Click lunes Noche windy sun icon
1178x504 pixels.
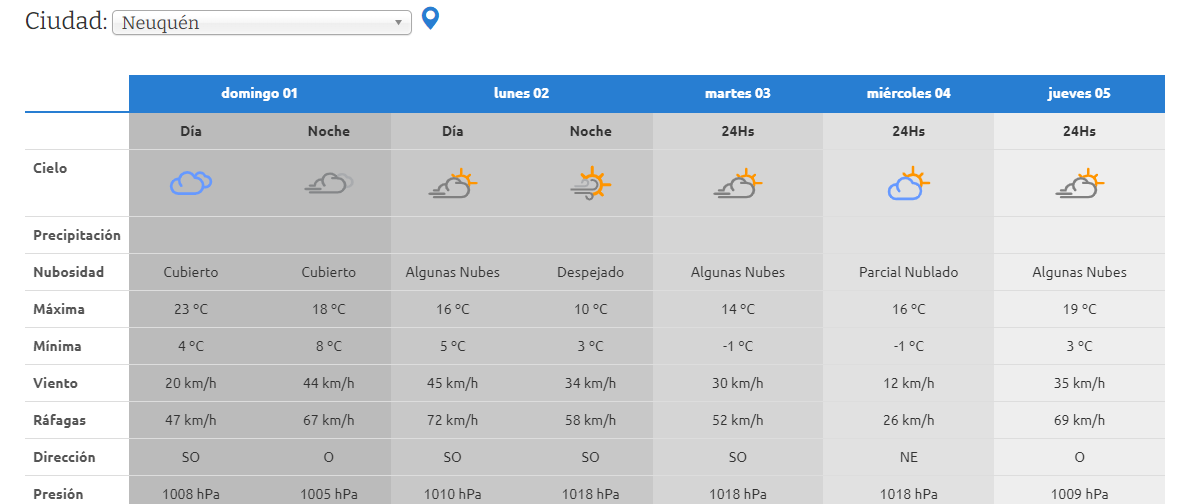coord(590,183)
